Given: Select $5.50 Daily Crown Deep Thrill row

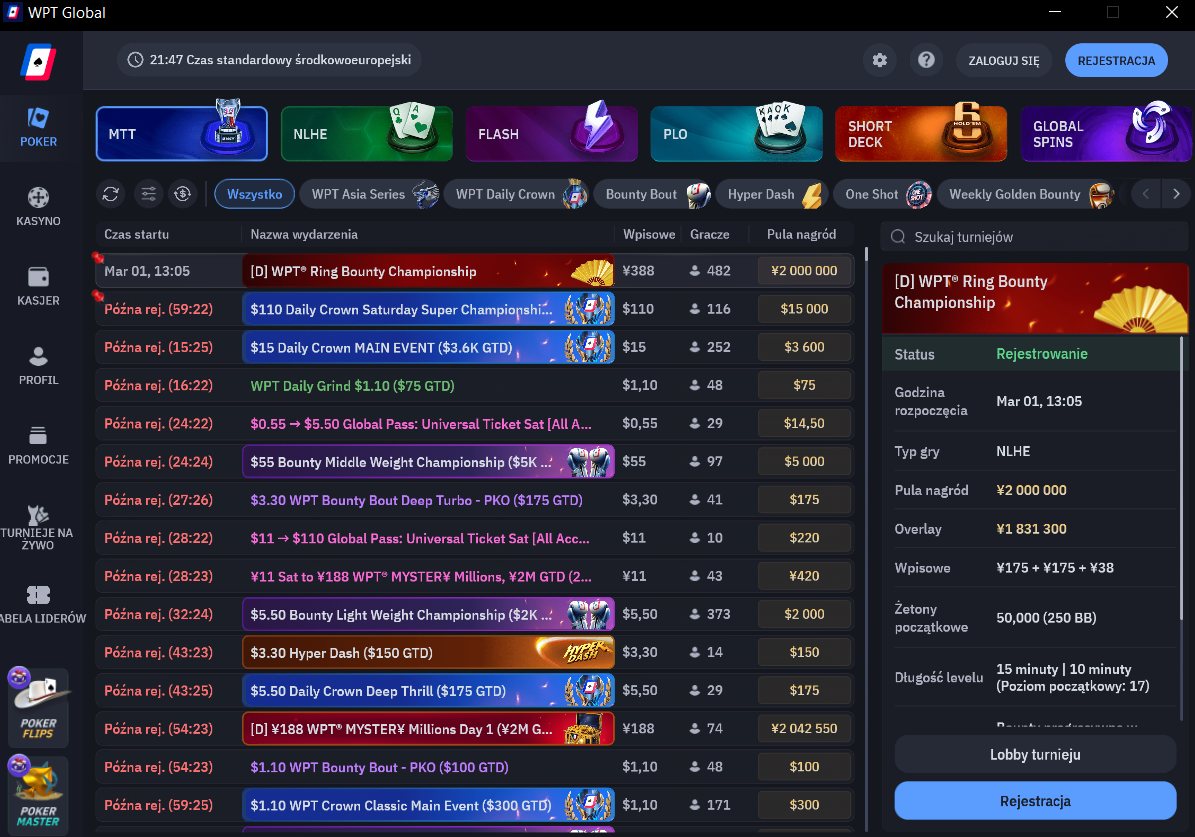Looking at the screenshot, I should click(x=474, y=690).
